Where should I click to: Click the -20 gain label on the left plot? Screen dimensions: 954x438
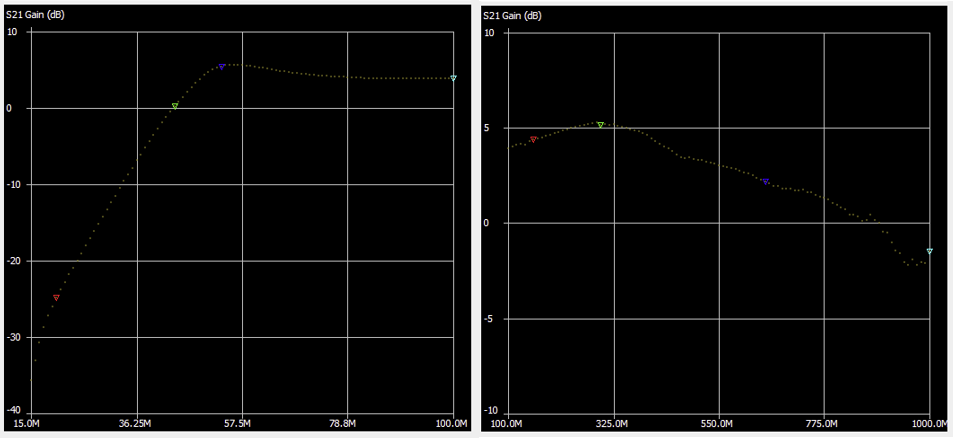[13, 261]
